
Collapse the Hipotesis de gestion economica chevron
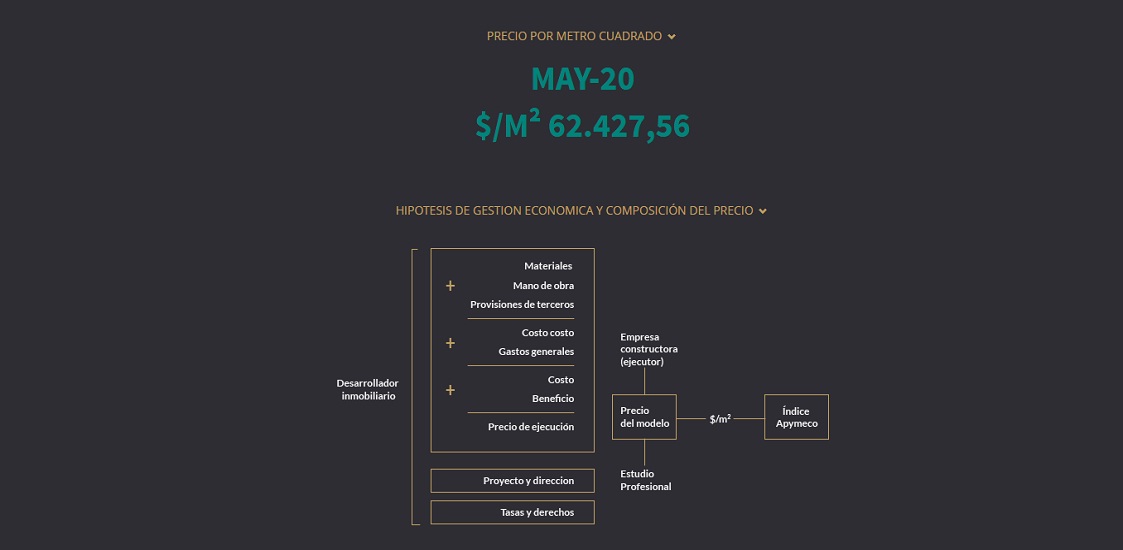763,211
